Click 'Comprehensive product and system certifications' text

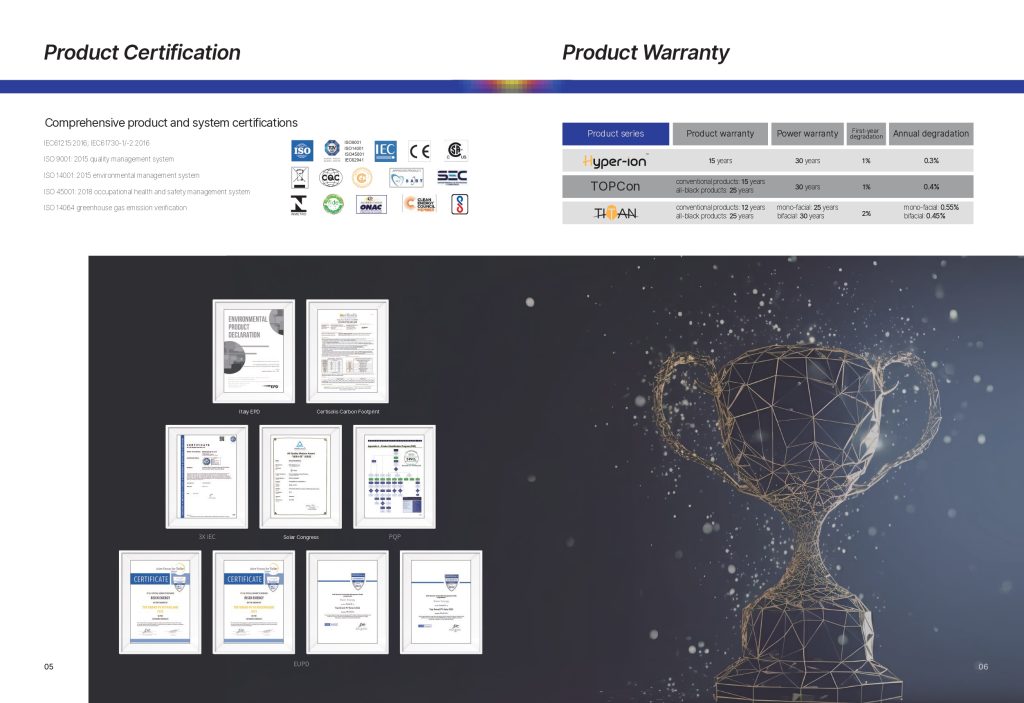171,123
